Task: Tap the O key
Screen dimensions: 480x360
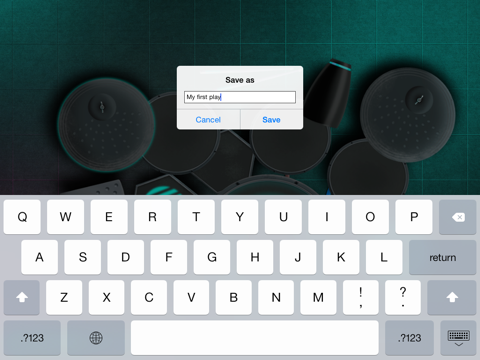Action: pos(370,217)
